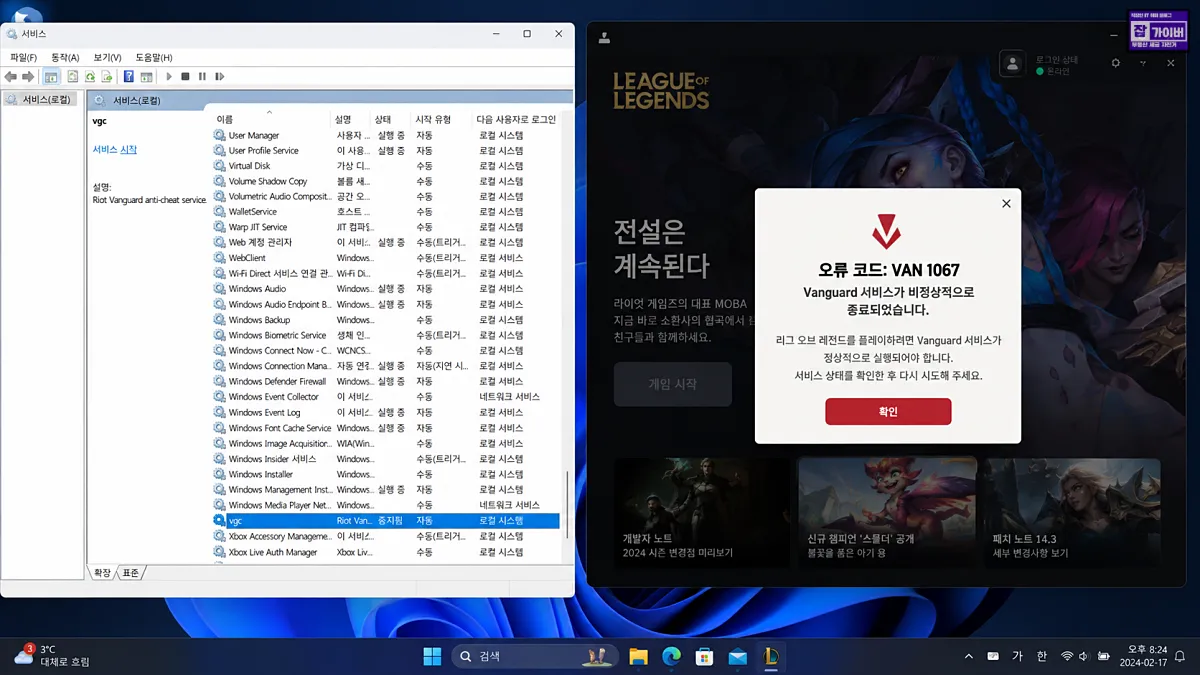
Task: Restart the service with the restart icon
Action: (x=219, y=77)
